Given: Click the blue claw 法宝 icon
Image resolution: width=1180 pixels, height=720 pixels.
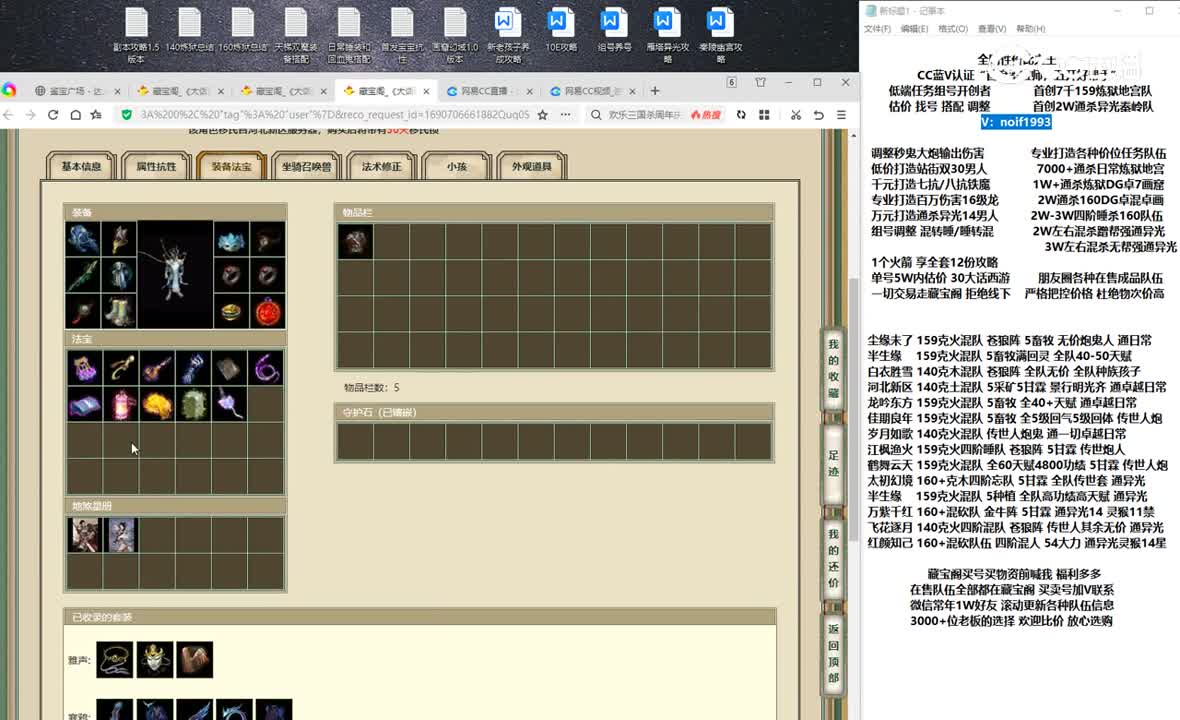Looking at the screenshot, I should pyautogui.click(x=193, y=368).
